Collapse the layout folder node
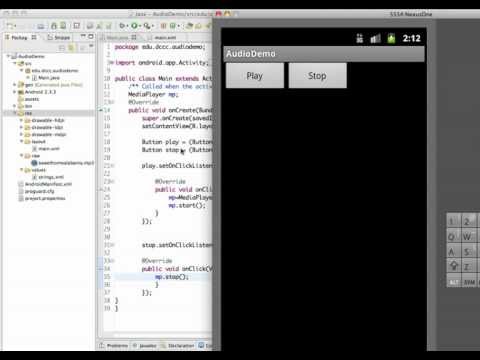Image resolution: width=480 pixels, height=360 pixels. 21,141
